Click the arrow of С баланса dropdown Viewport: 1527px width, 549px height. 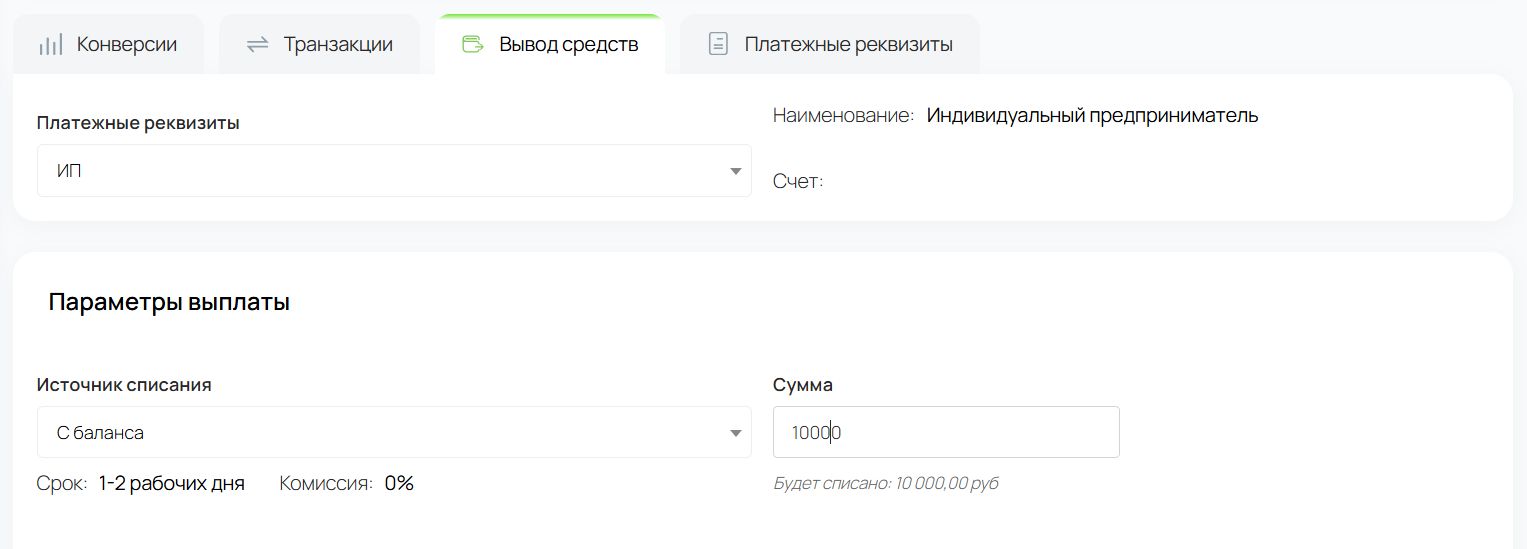point(736,433)
